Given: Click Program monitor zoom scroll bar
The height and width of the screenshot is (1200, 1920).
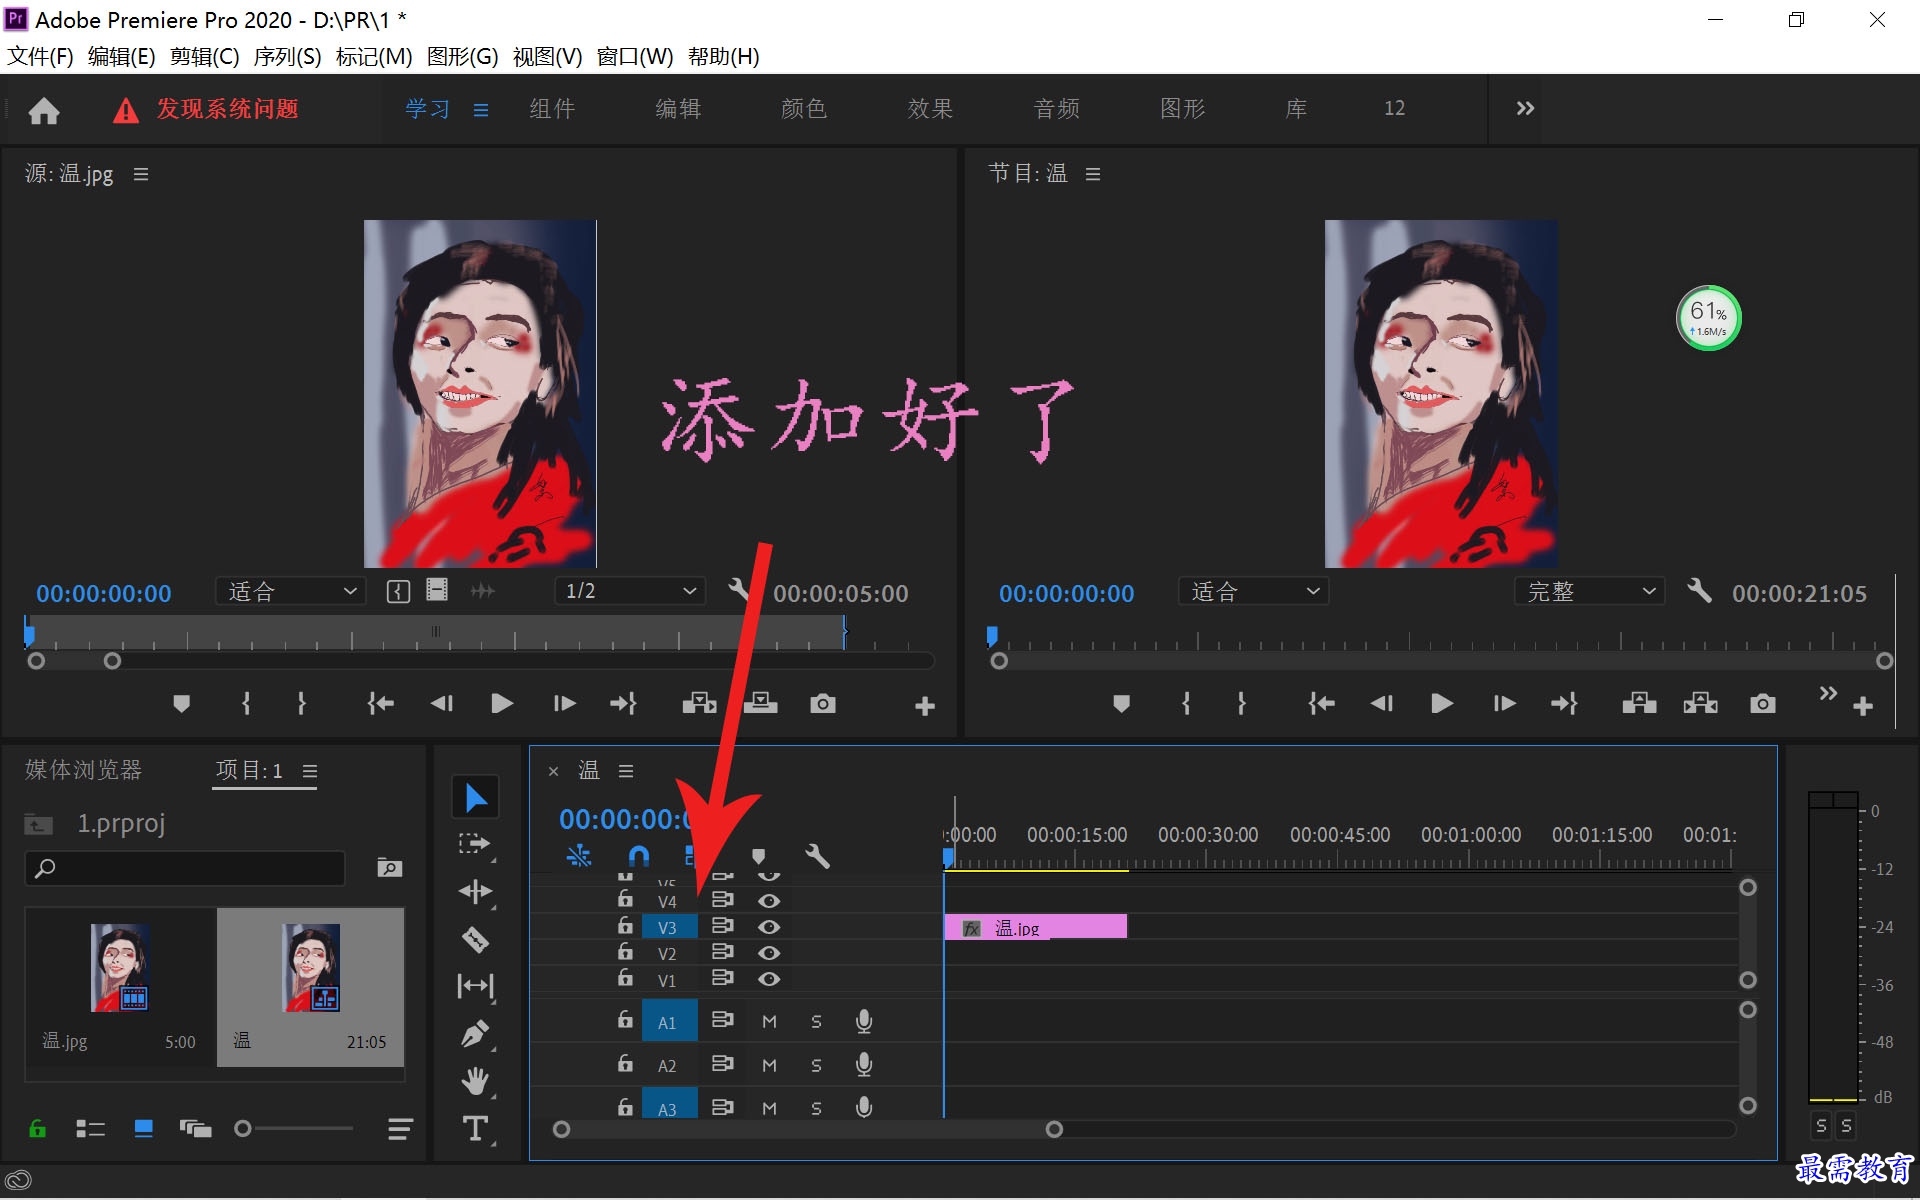Looking at the screenshot, I should [1442, 661].
